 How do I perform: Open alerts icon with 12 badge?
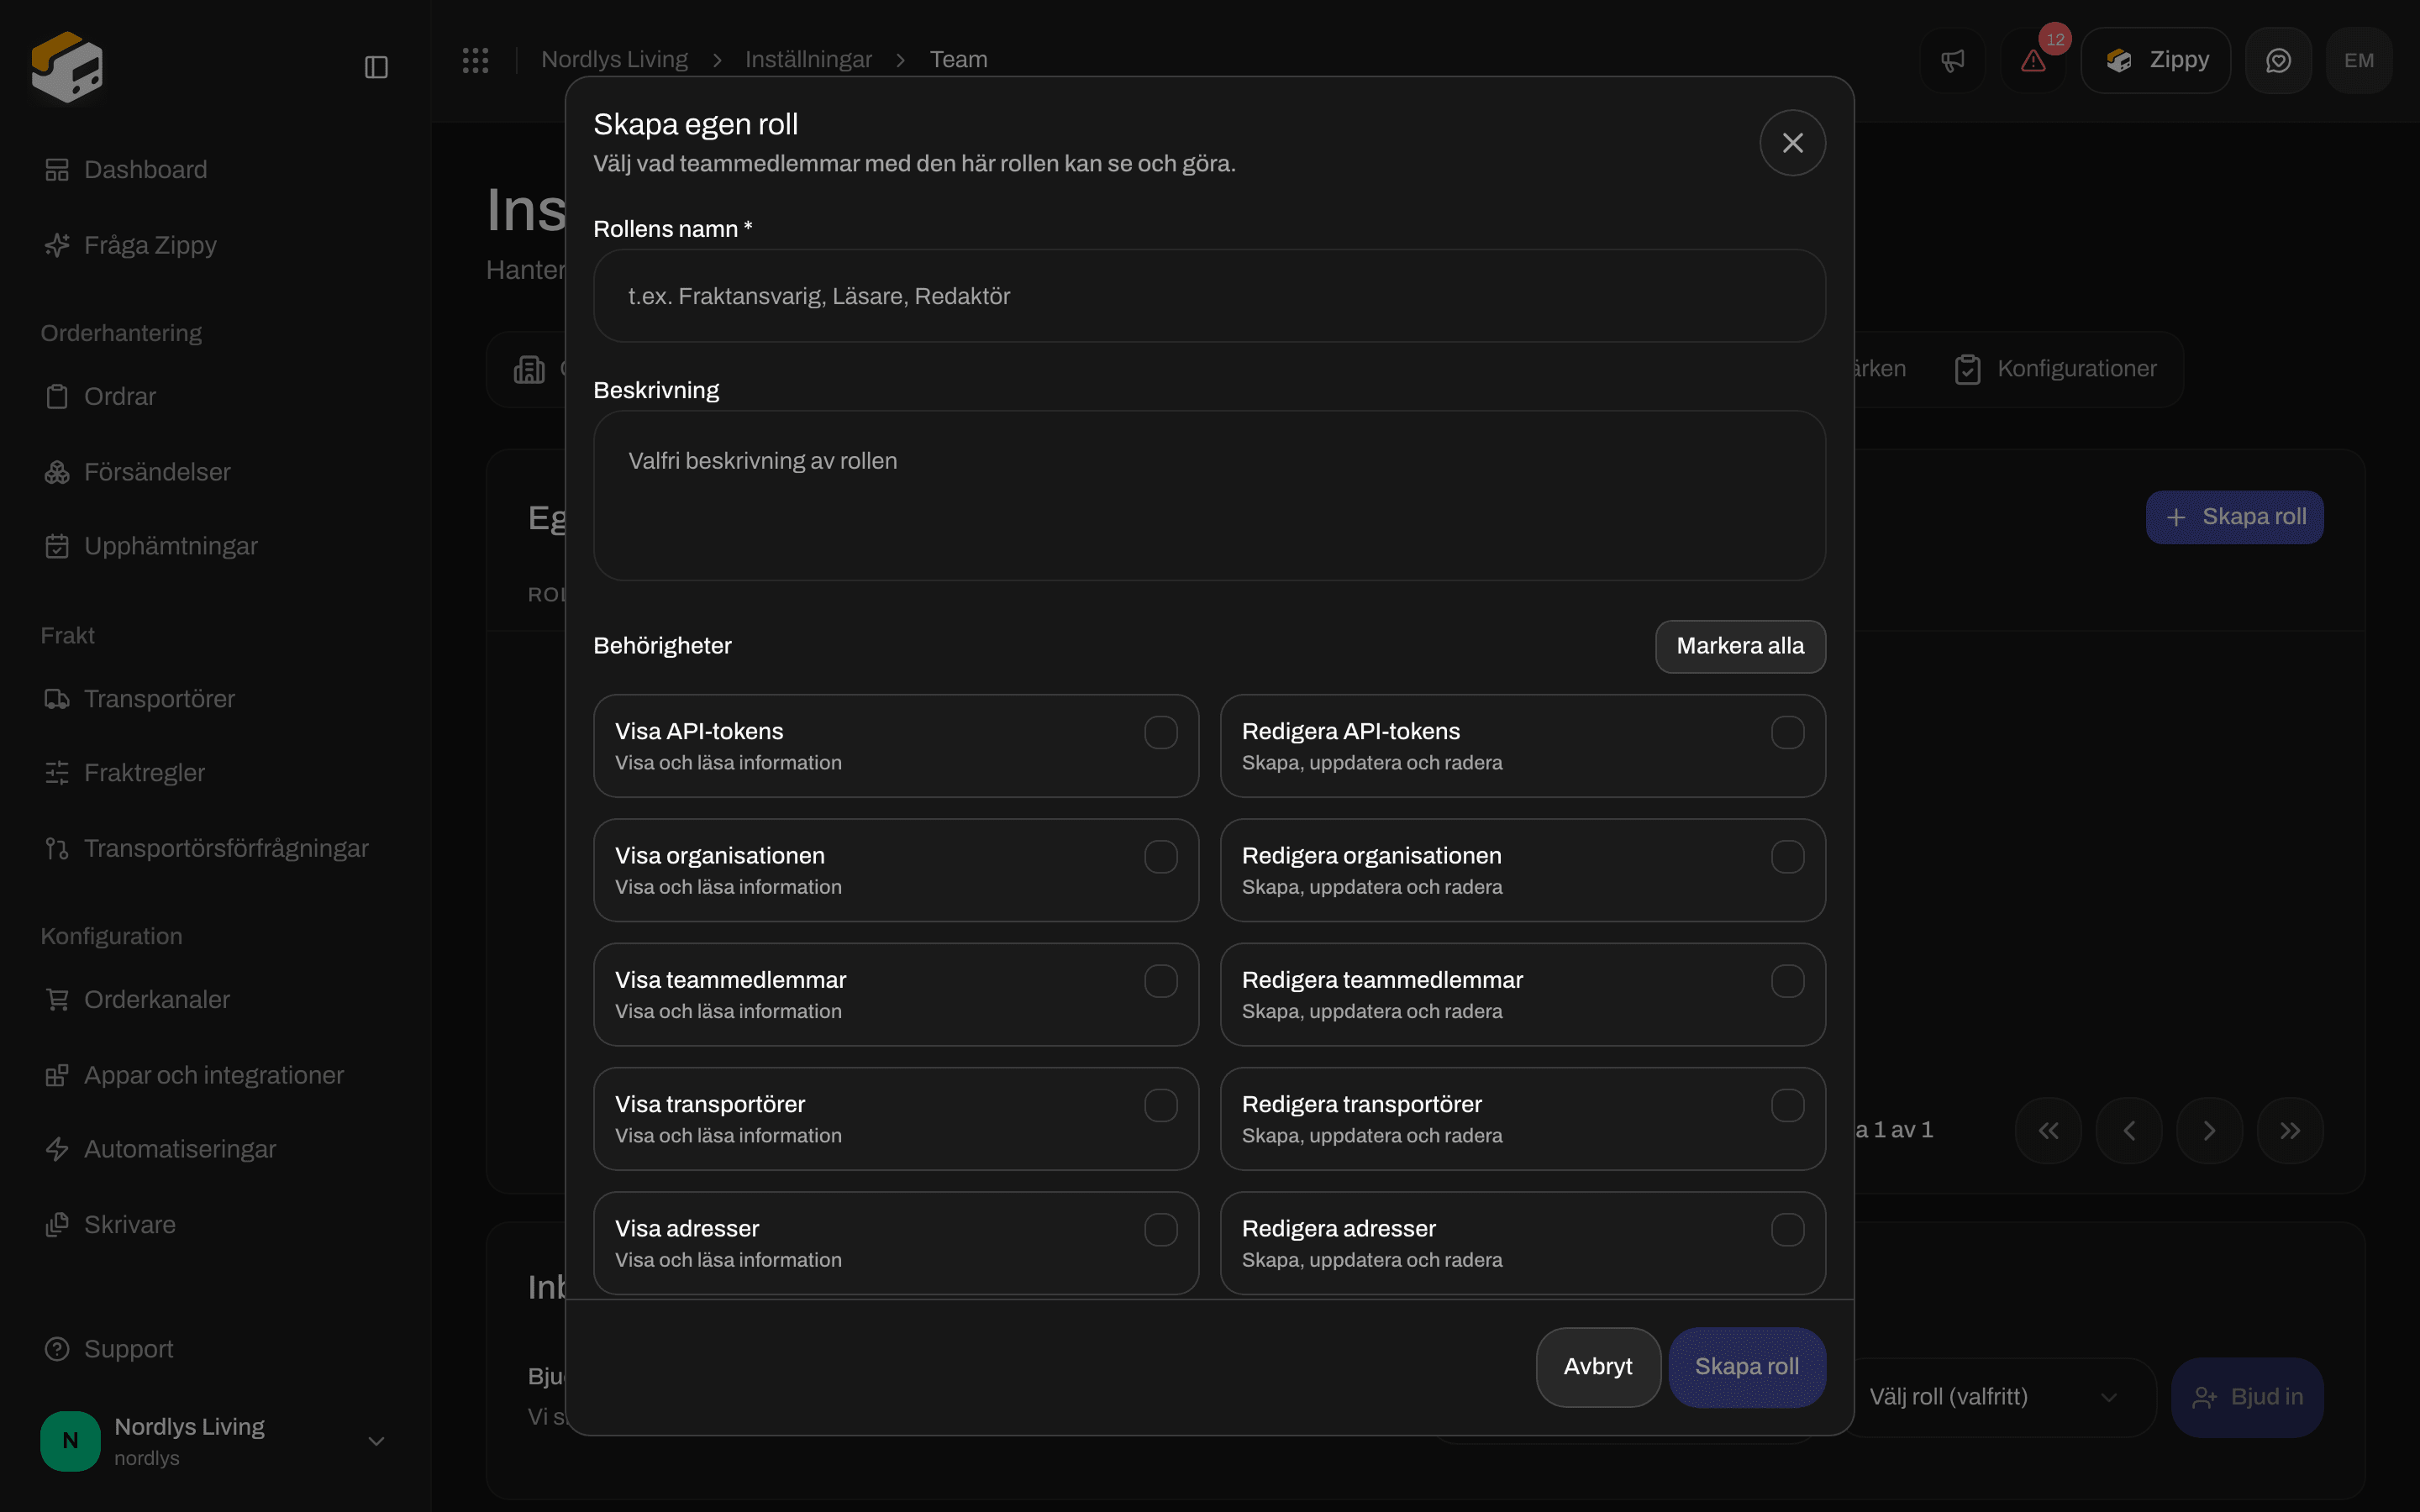(x=2033, y=61)
